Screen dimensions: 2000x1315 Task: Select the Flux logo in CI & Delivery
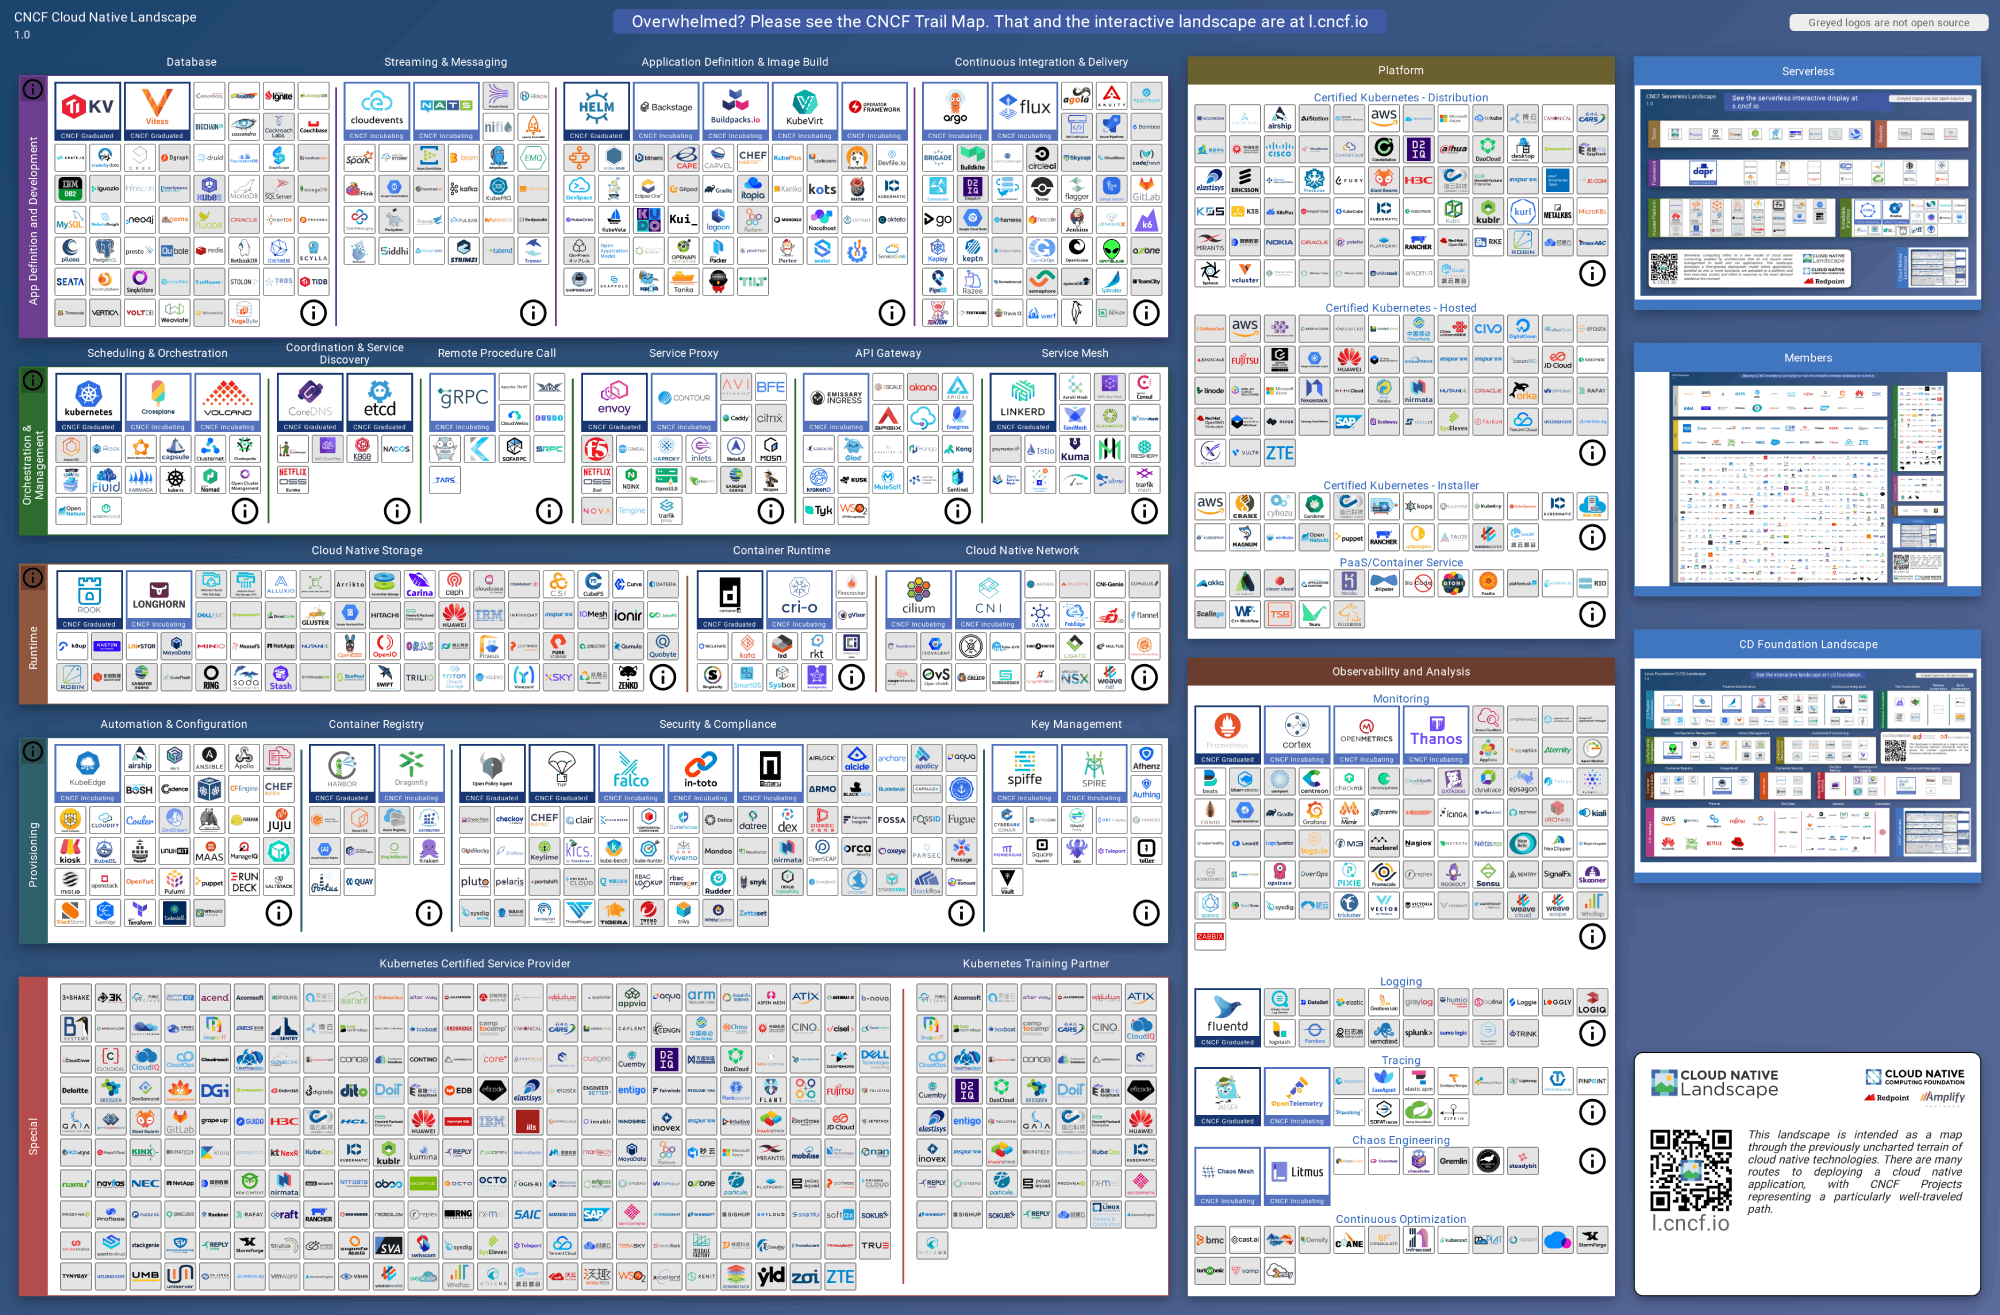tap(1025, 111)
